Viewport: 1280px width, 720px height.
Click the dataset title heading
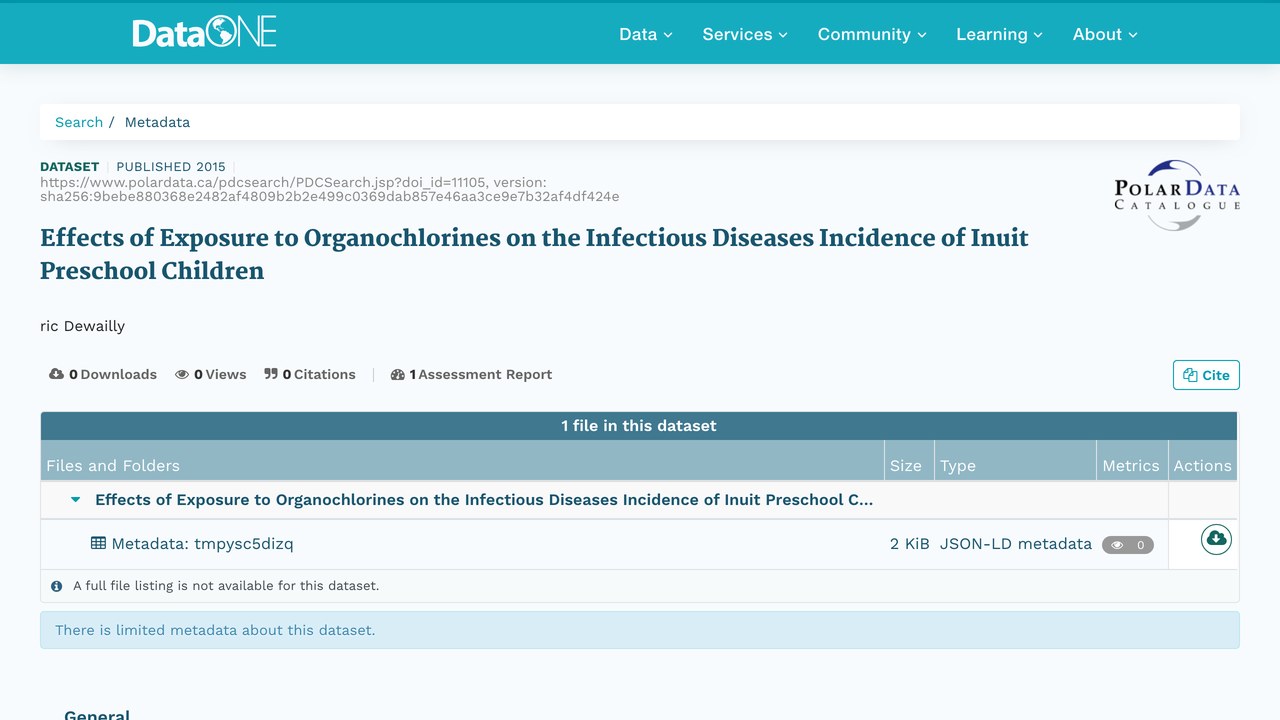coord(534,254)
